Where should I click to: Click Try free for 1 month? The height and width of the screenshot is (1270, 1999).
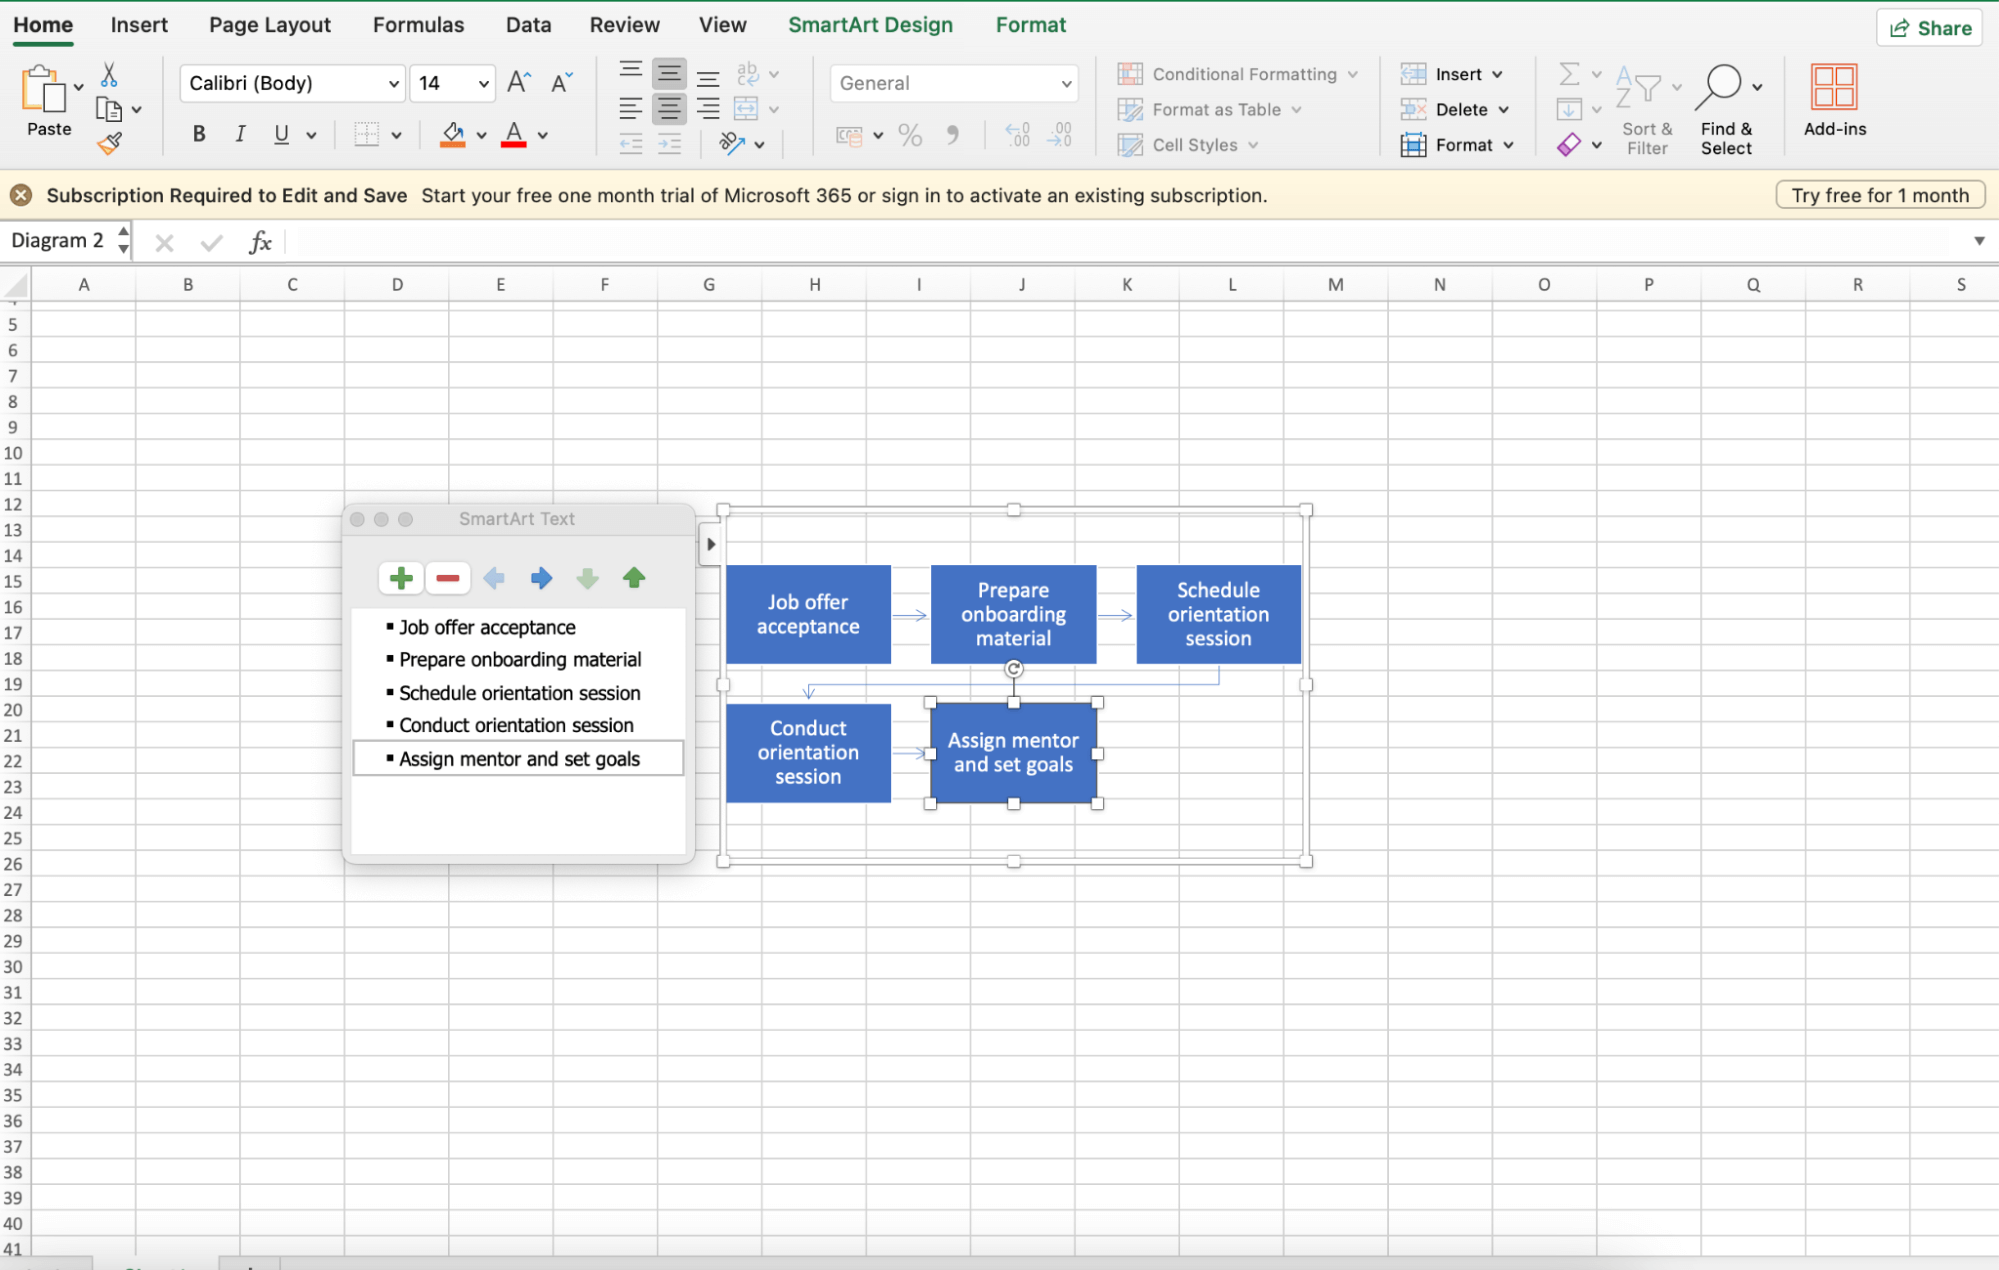[x=1879, y=194]
